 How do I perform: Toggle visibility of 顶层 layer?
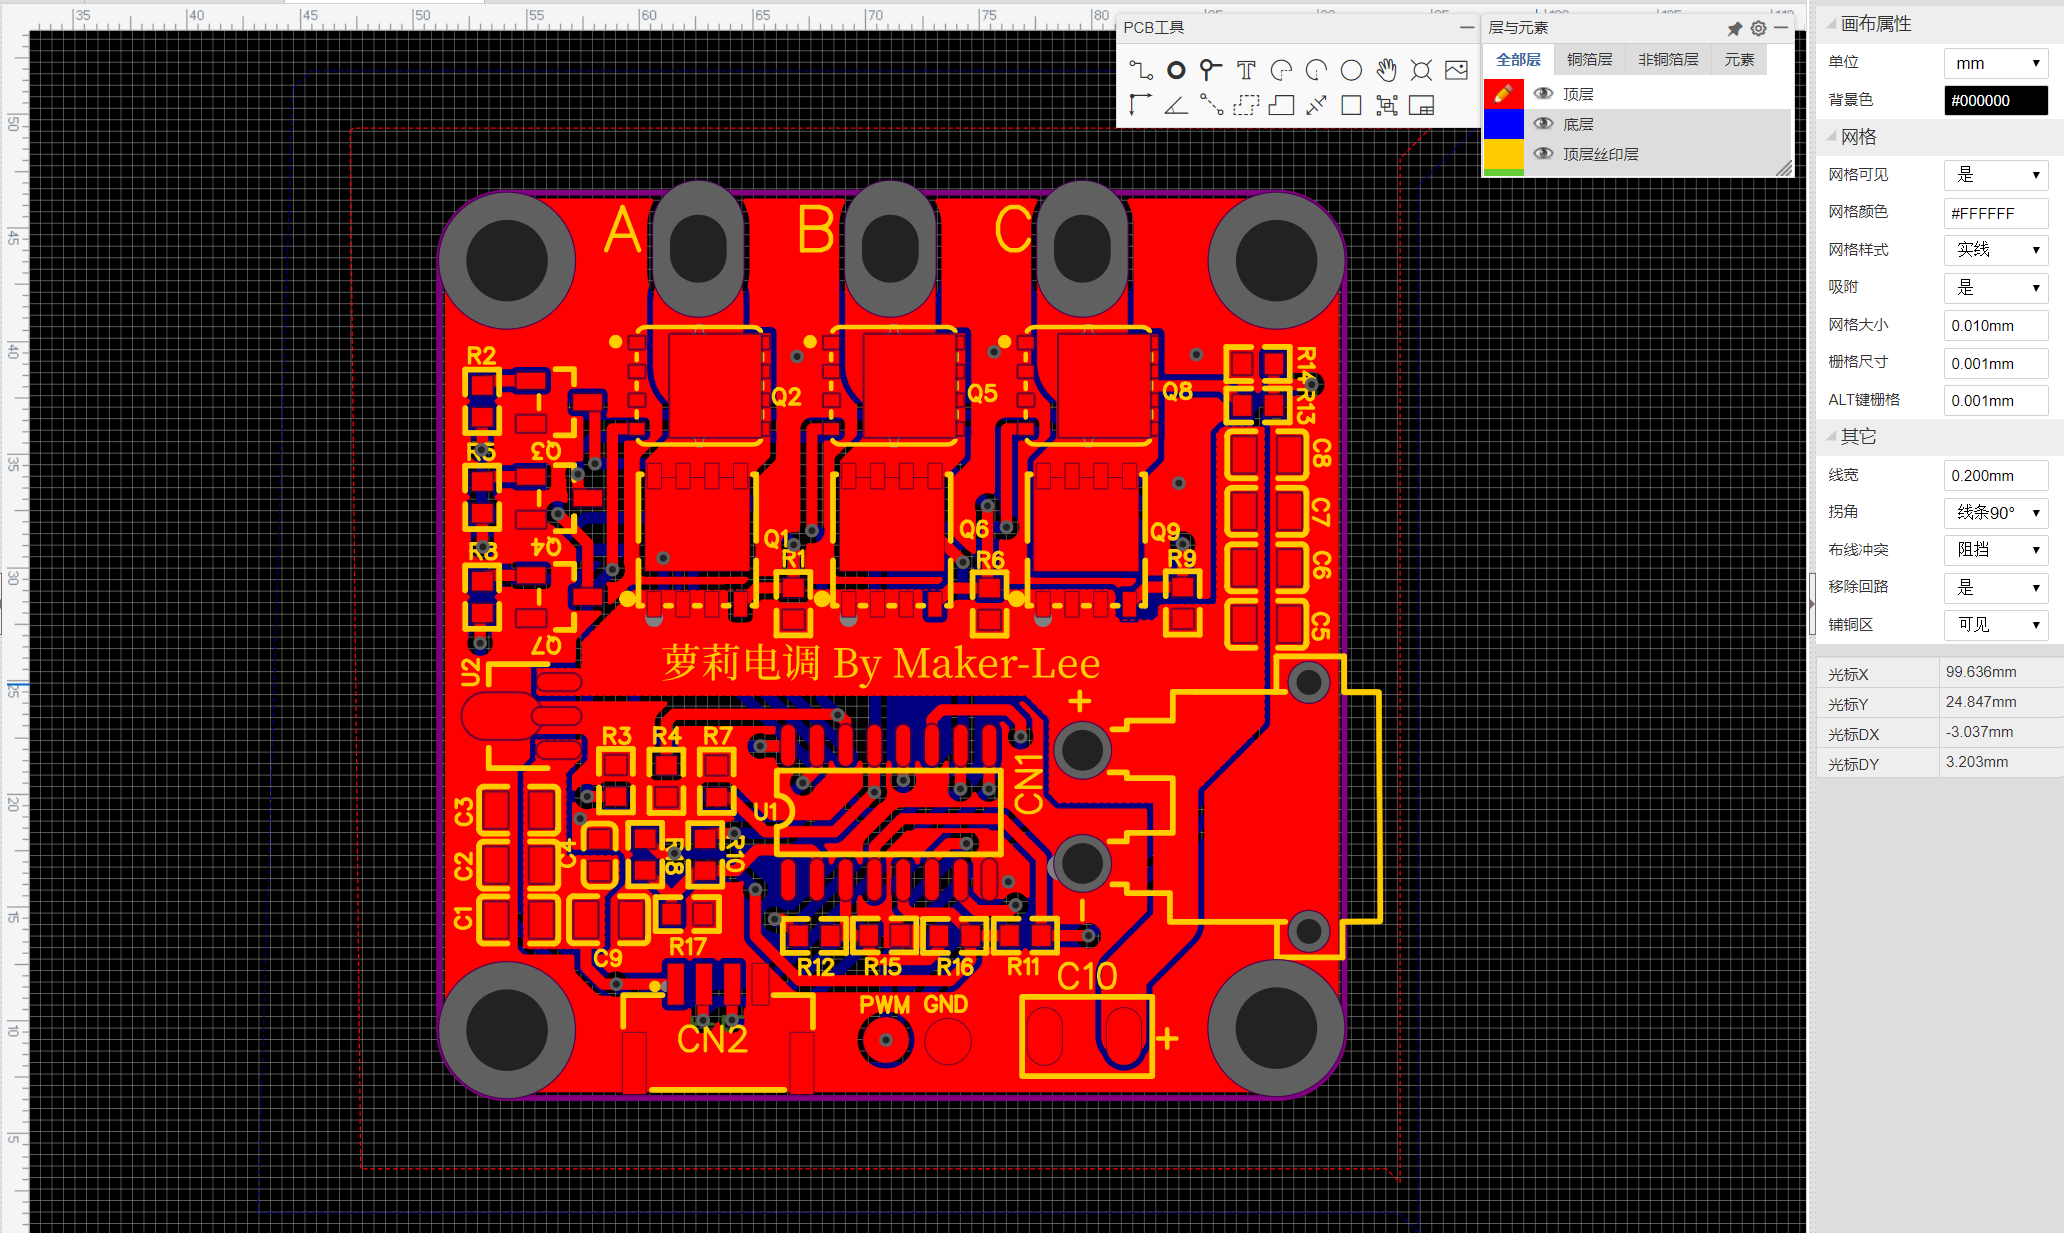(1544, 94)
